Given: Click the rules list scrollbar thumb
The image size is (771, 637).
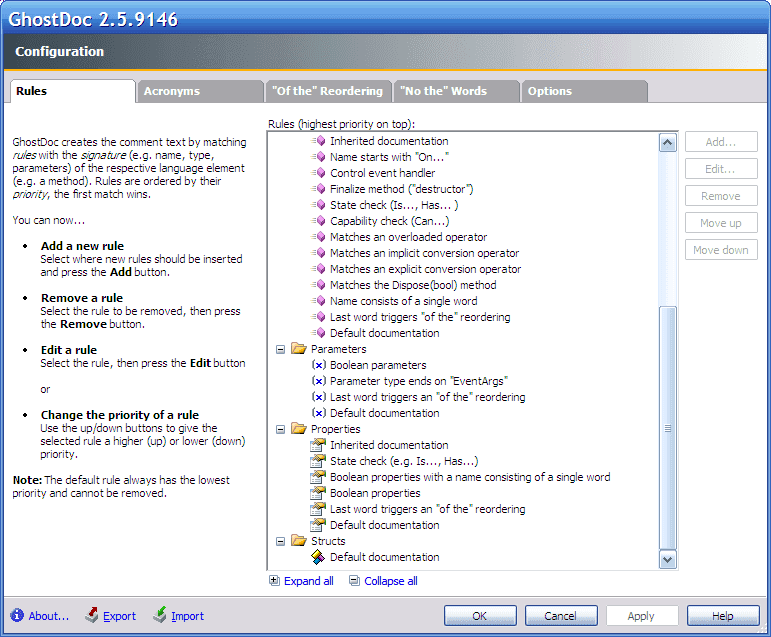Looking at the screenshot, I should point(667,427).
